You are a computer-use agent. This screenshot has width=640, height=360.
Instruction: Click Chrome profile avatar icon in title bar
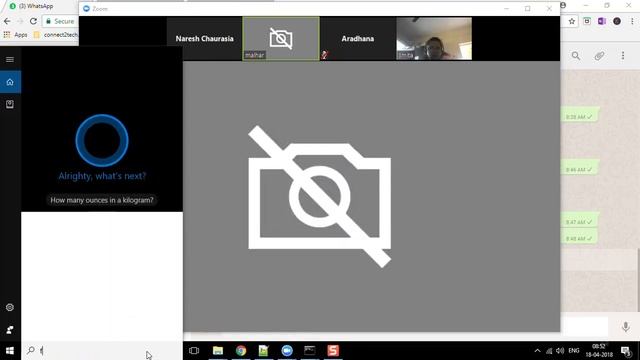click(563, 5)
